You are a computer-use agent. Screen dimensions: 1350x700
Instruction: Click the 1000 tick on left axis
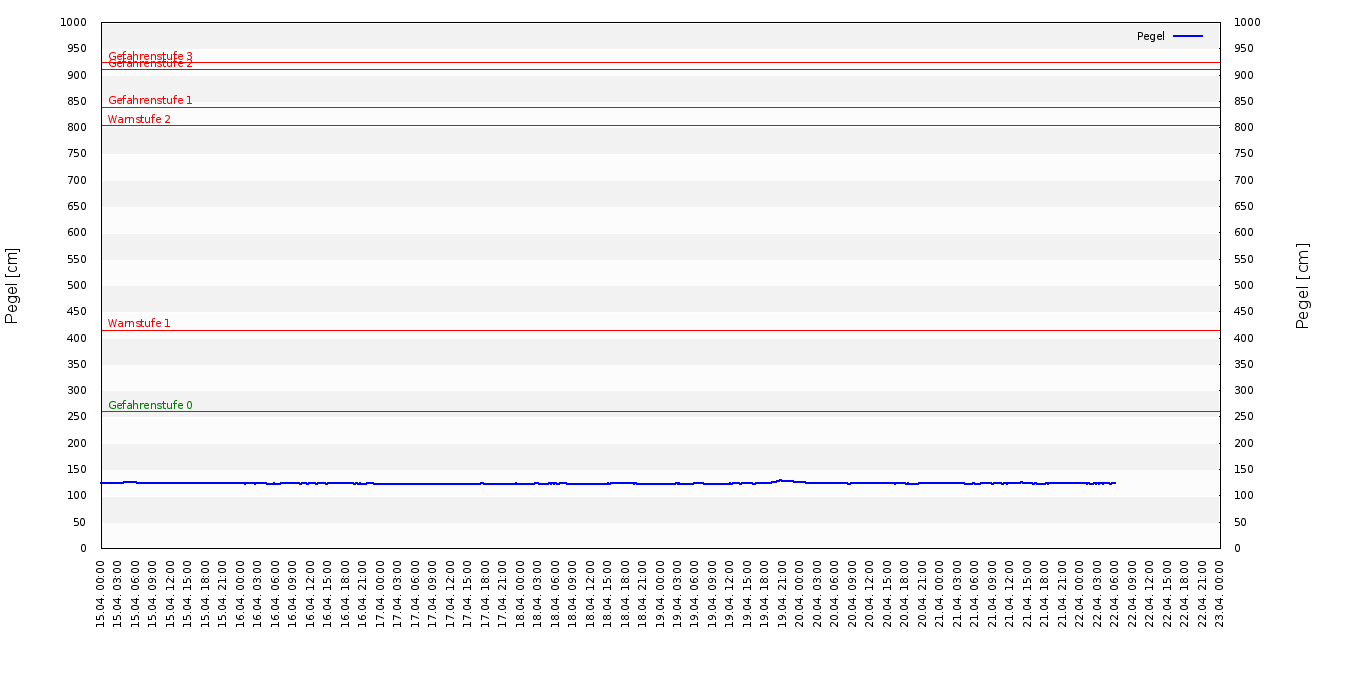(x=73, y=22)
